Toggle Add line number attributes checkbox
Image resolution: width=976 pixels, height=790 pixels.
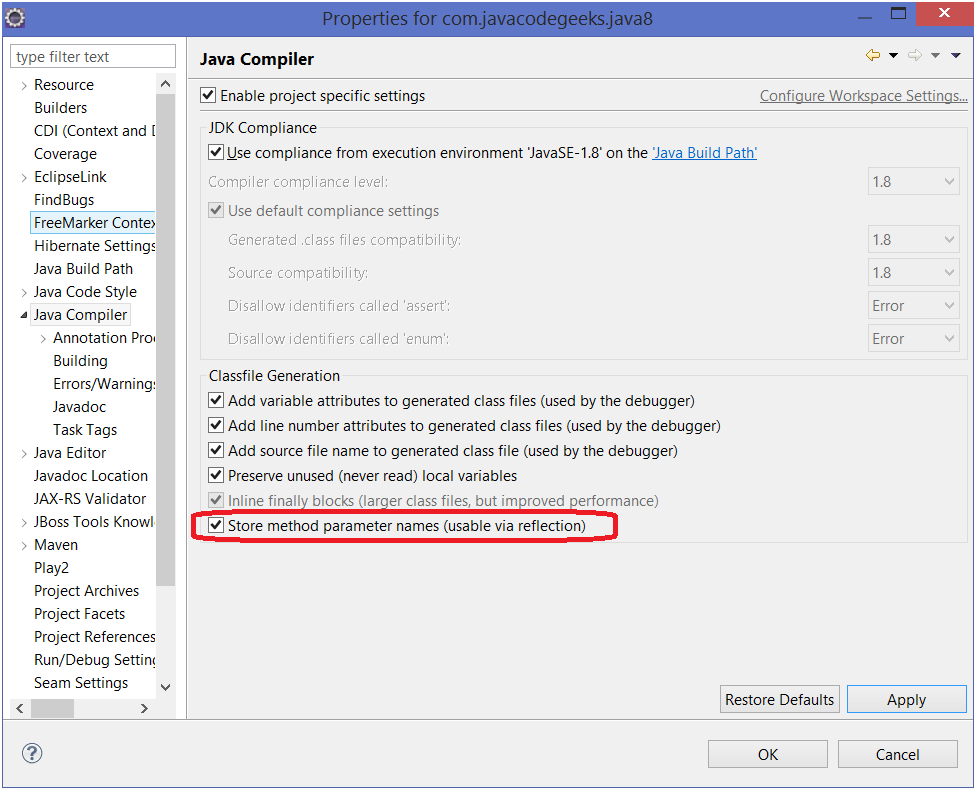click(x=216, y=425)
